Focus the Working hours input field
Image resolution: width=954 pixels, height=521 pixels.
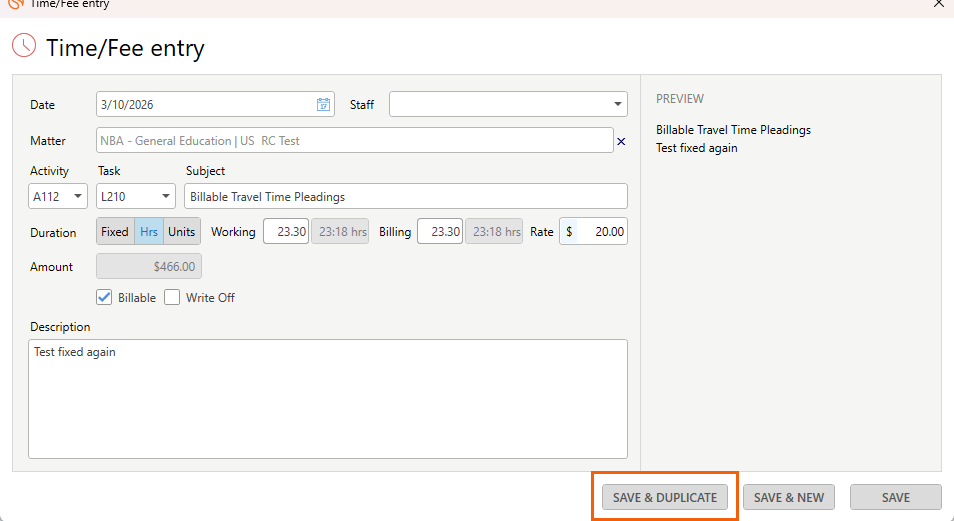click(x=286, y=232)
